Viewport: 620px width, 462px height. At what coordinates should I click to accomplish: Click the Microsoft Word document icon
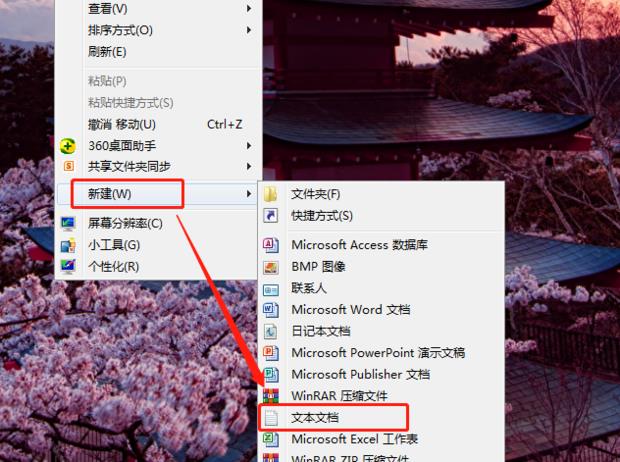coord(270,310)
